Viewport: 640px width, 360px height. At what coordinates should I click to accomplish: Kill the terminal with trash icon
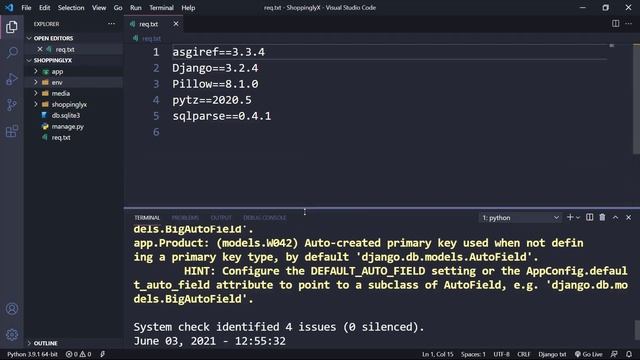click(x=602, y=218)
